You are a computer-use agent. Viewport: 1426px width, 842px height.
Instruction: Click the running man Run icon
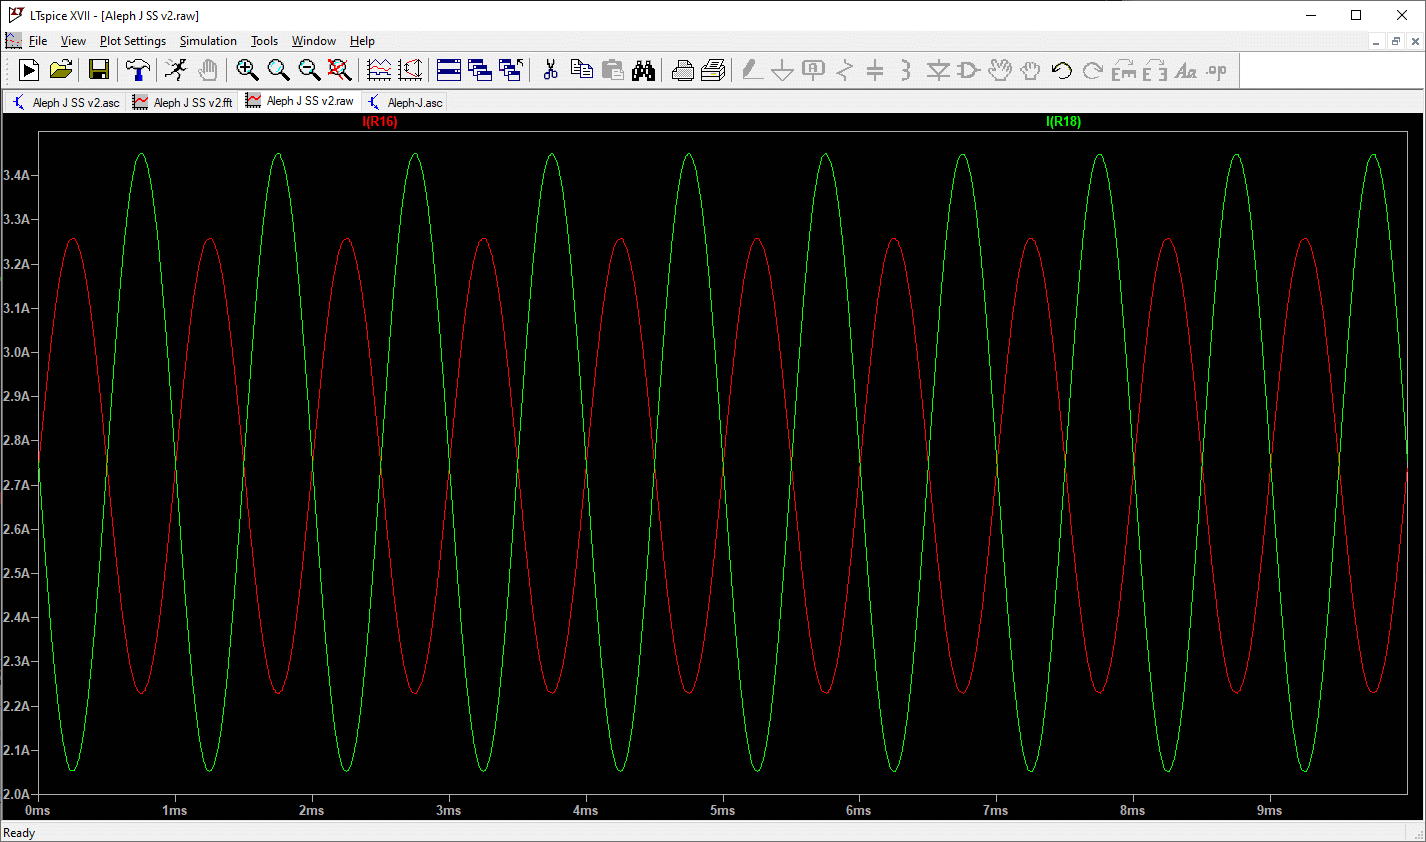click(176, 70)
